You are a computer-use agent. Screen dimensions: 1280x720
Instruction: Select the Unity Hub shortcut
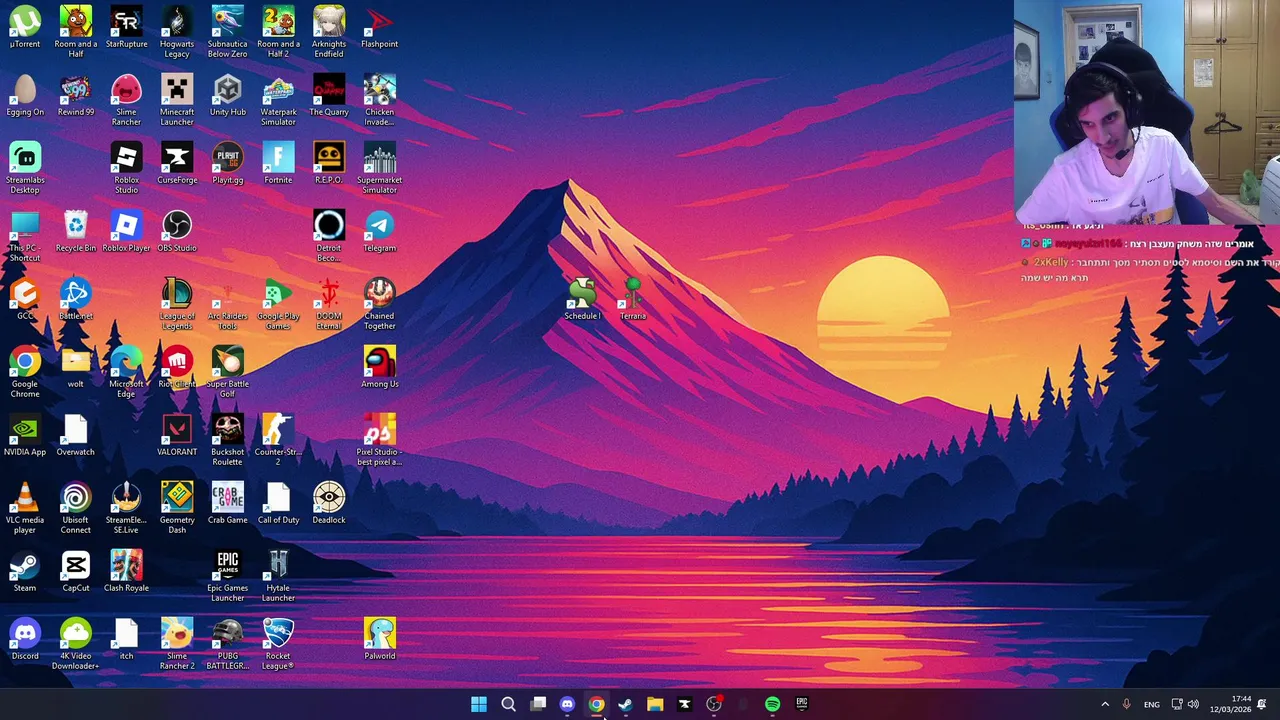(x=227, y=95)
